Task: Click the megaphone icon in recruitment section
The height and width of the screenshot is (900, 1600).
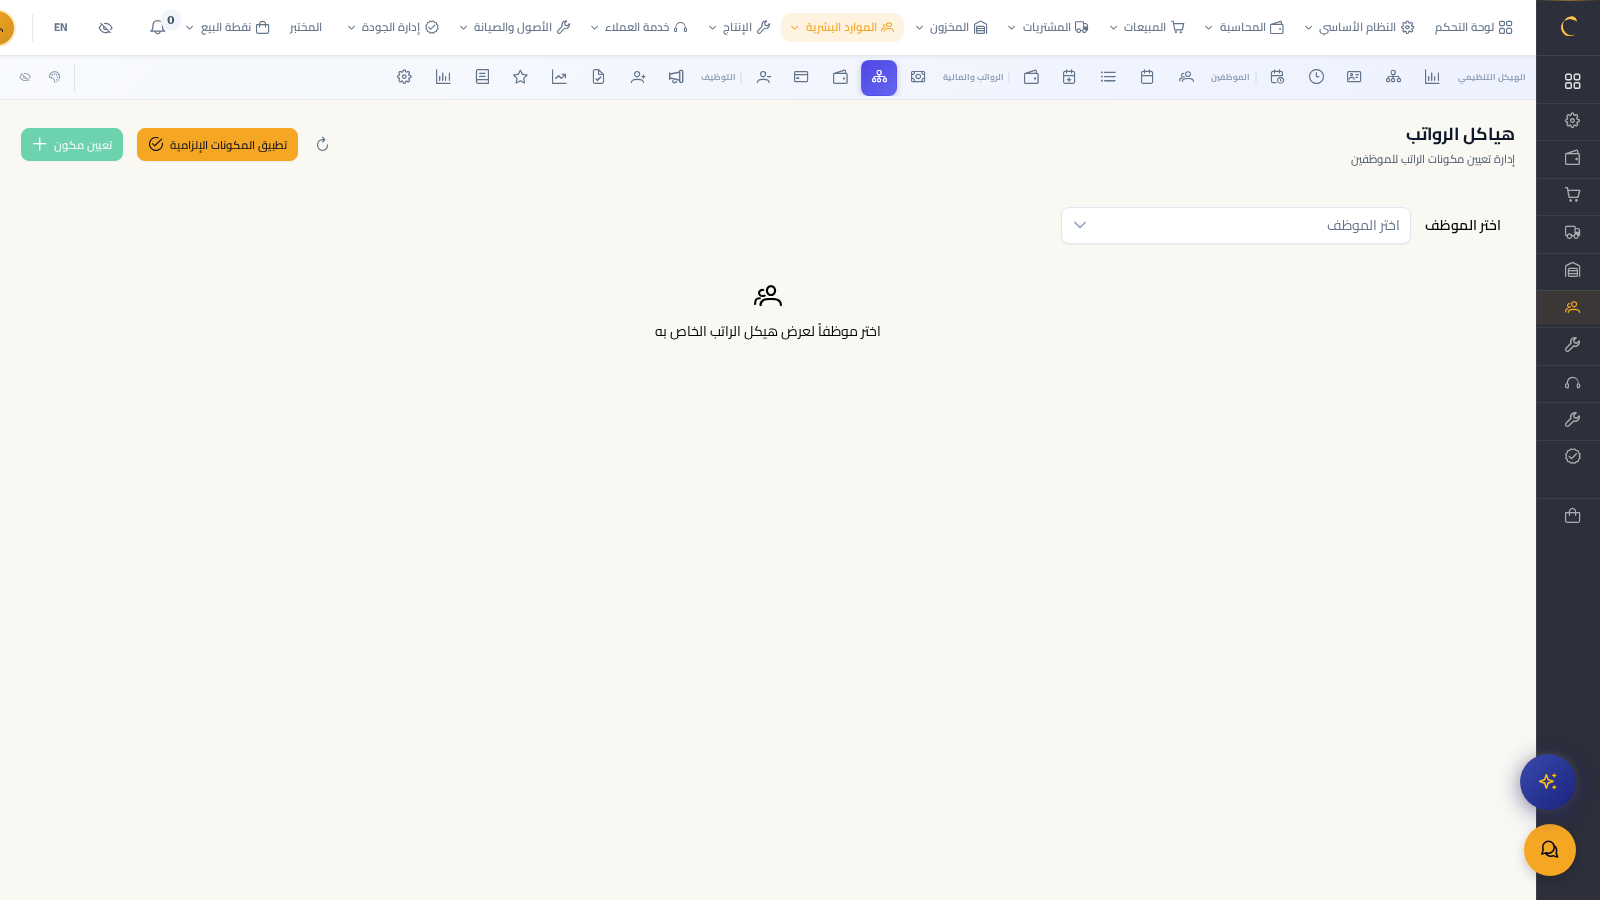Action: [676, 77]
